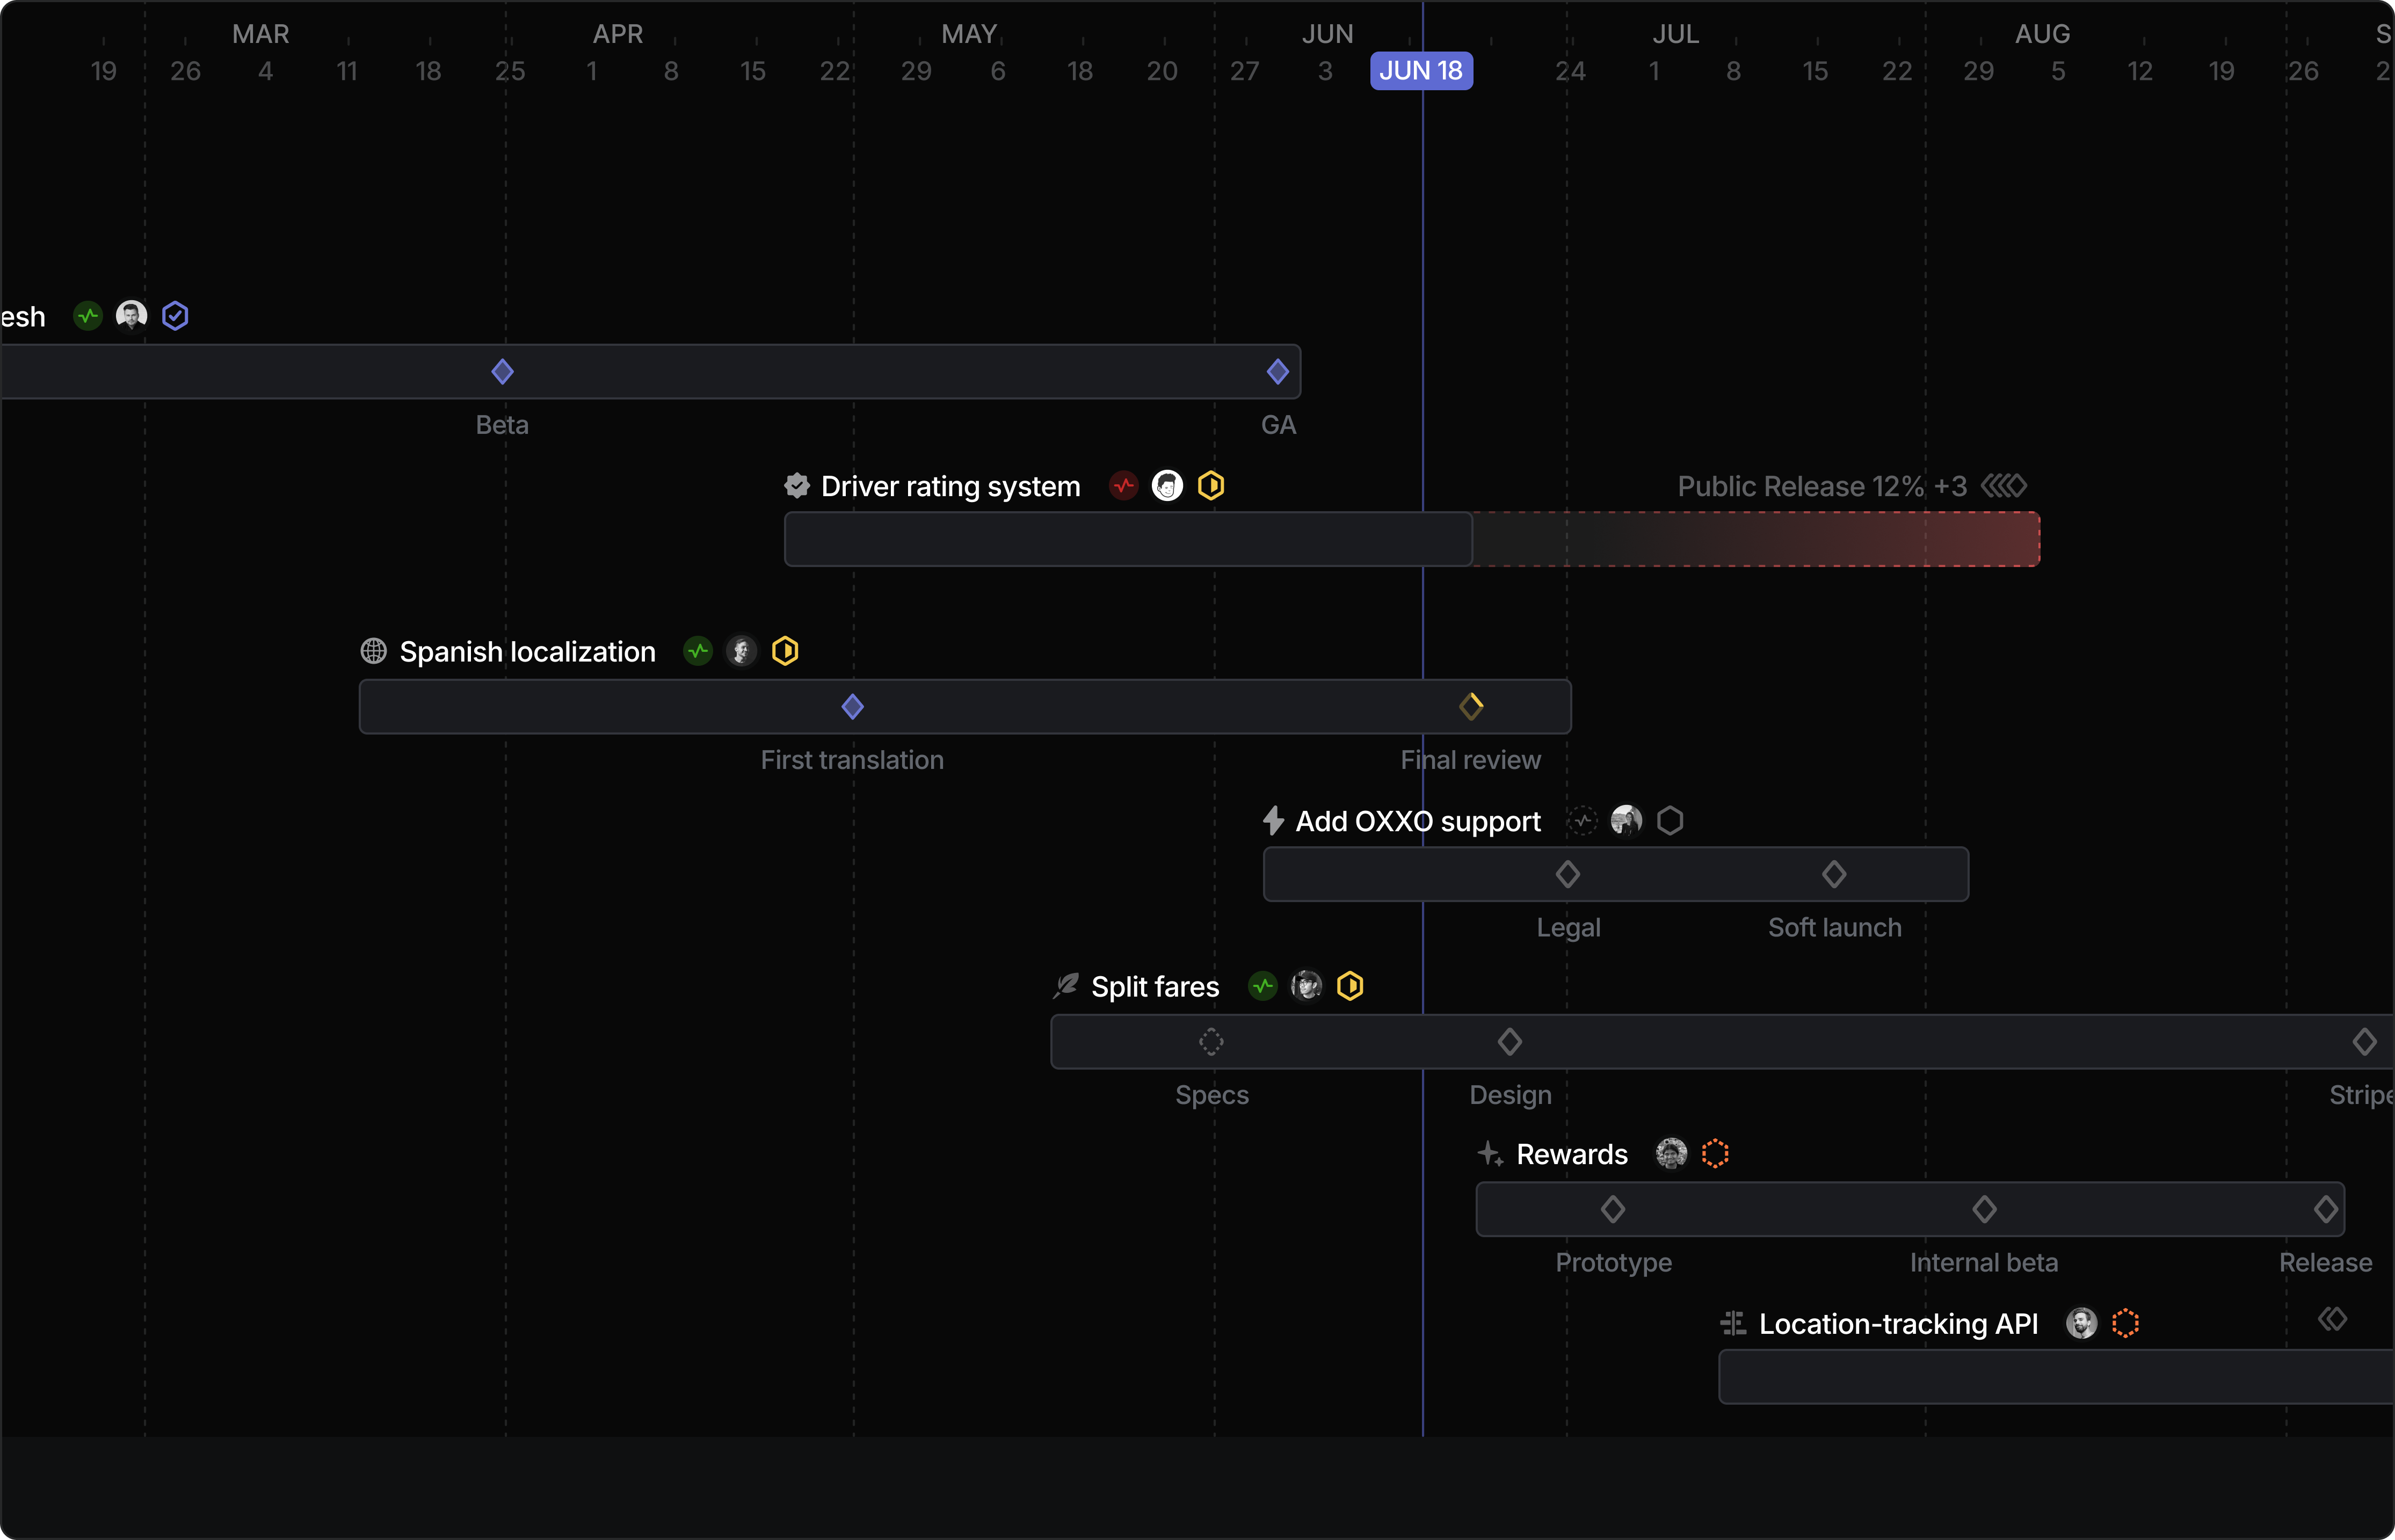
Task: Click the Final review milestone diamond
Action: point(1471,707)
